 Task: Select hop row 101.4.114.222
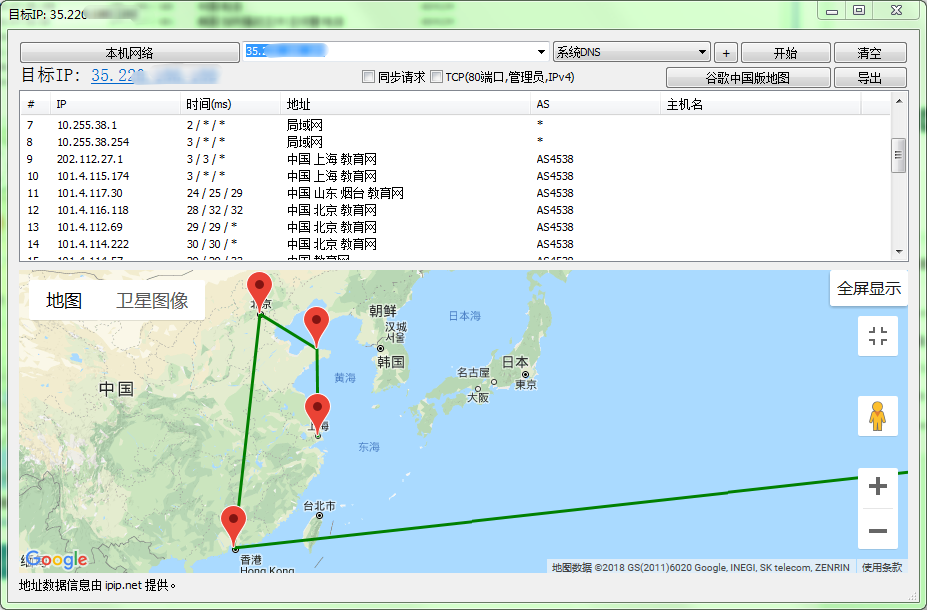[x=455, y=244]
